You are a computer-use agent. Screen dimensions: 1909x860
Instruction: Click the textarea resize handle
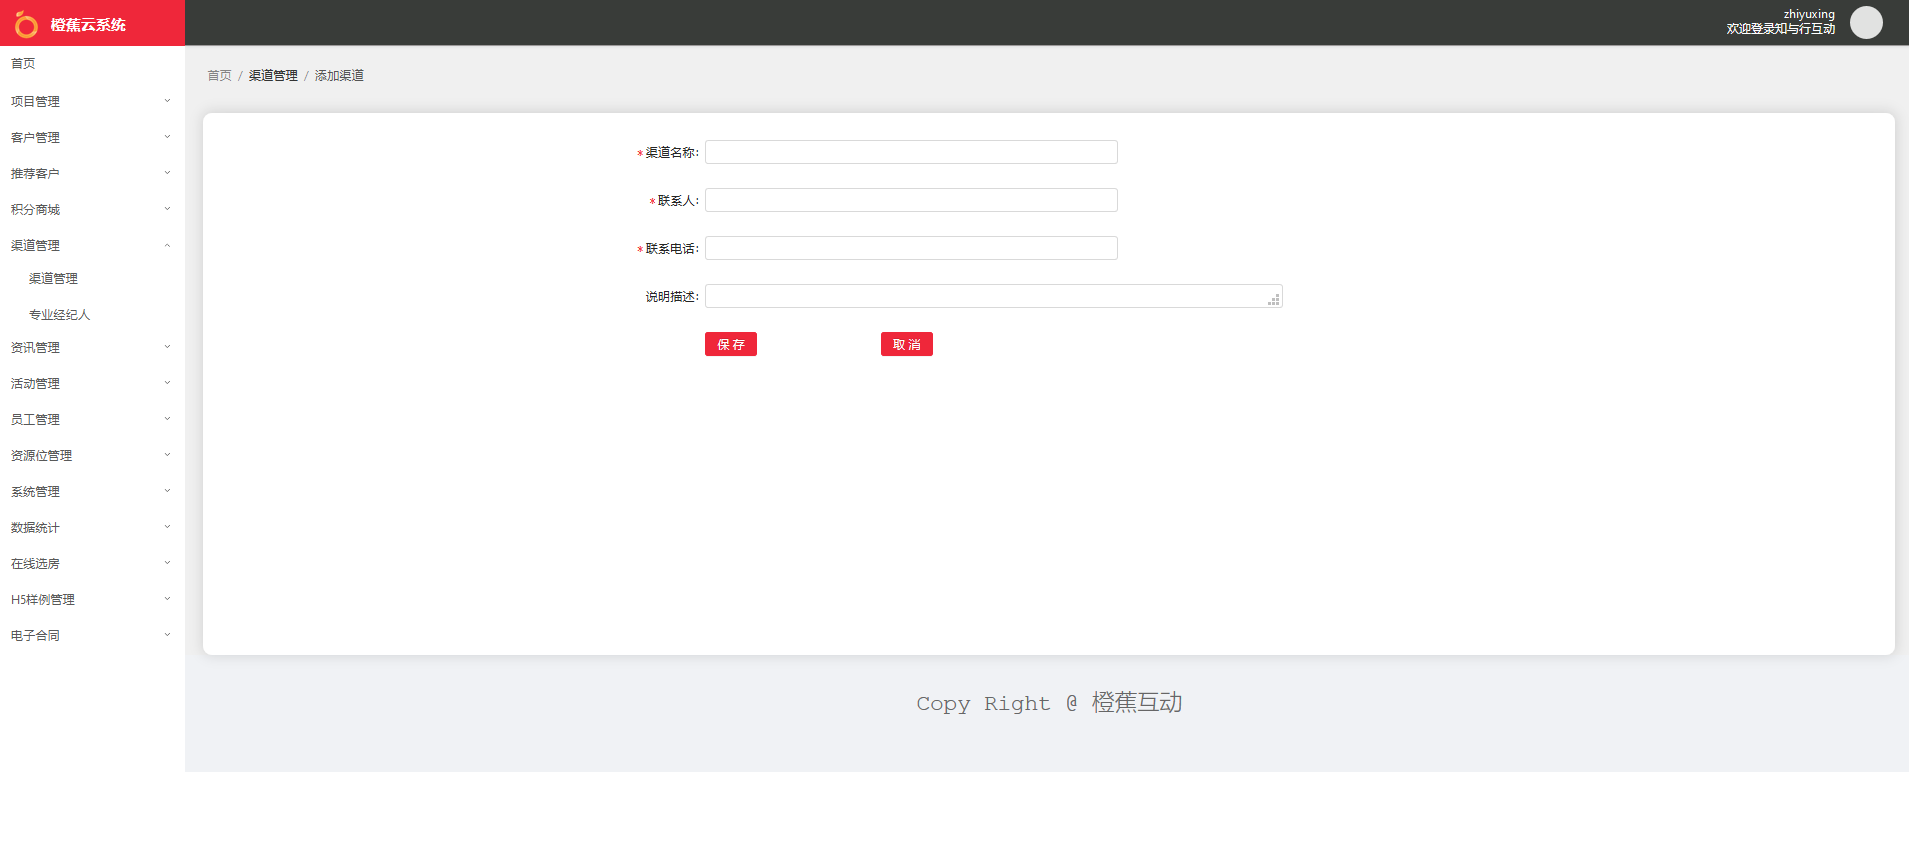[x=1274, y=300]
